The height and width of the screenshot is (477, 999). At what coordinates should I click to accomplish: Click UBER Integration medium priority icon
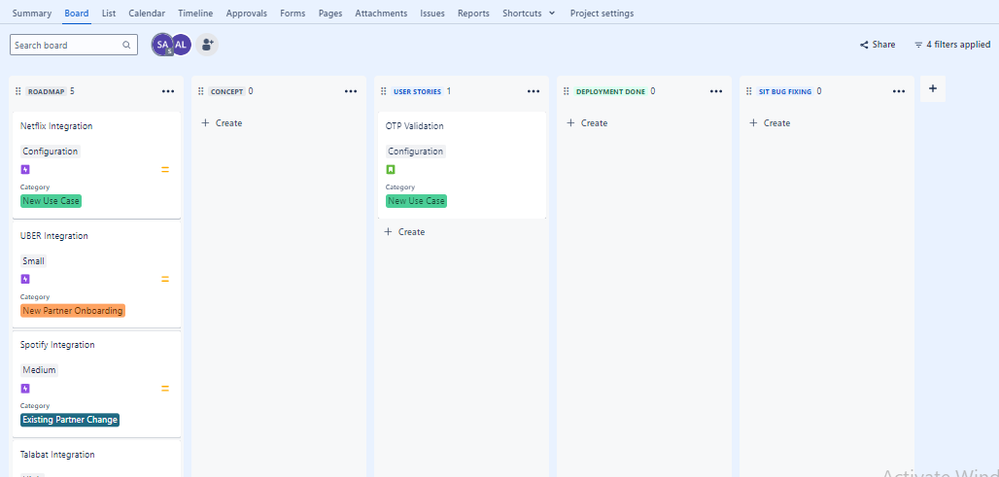point(165,279)
